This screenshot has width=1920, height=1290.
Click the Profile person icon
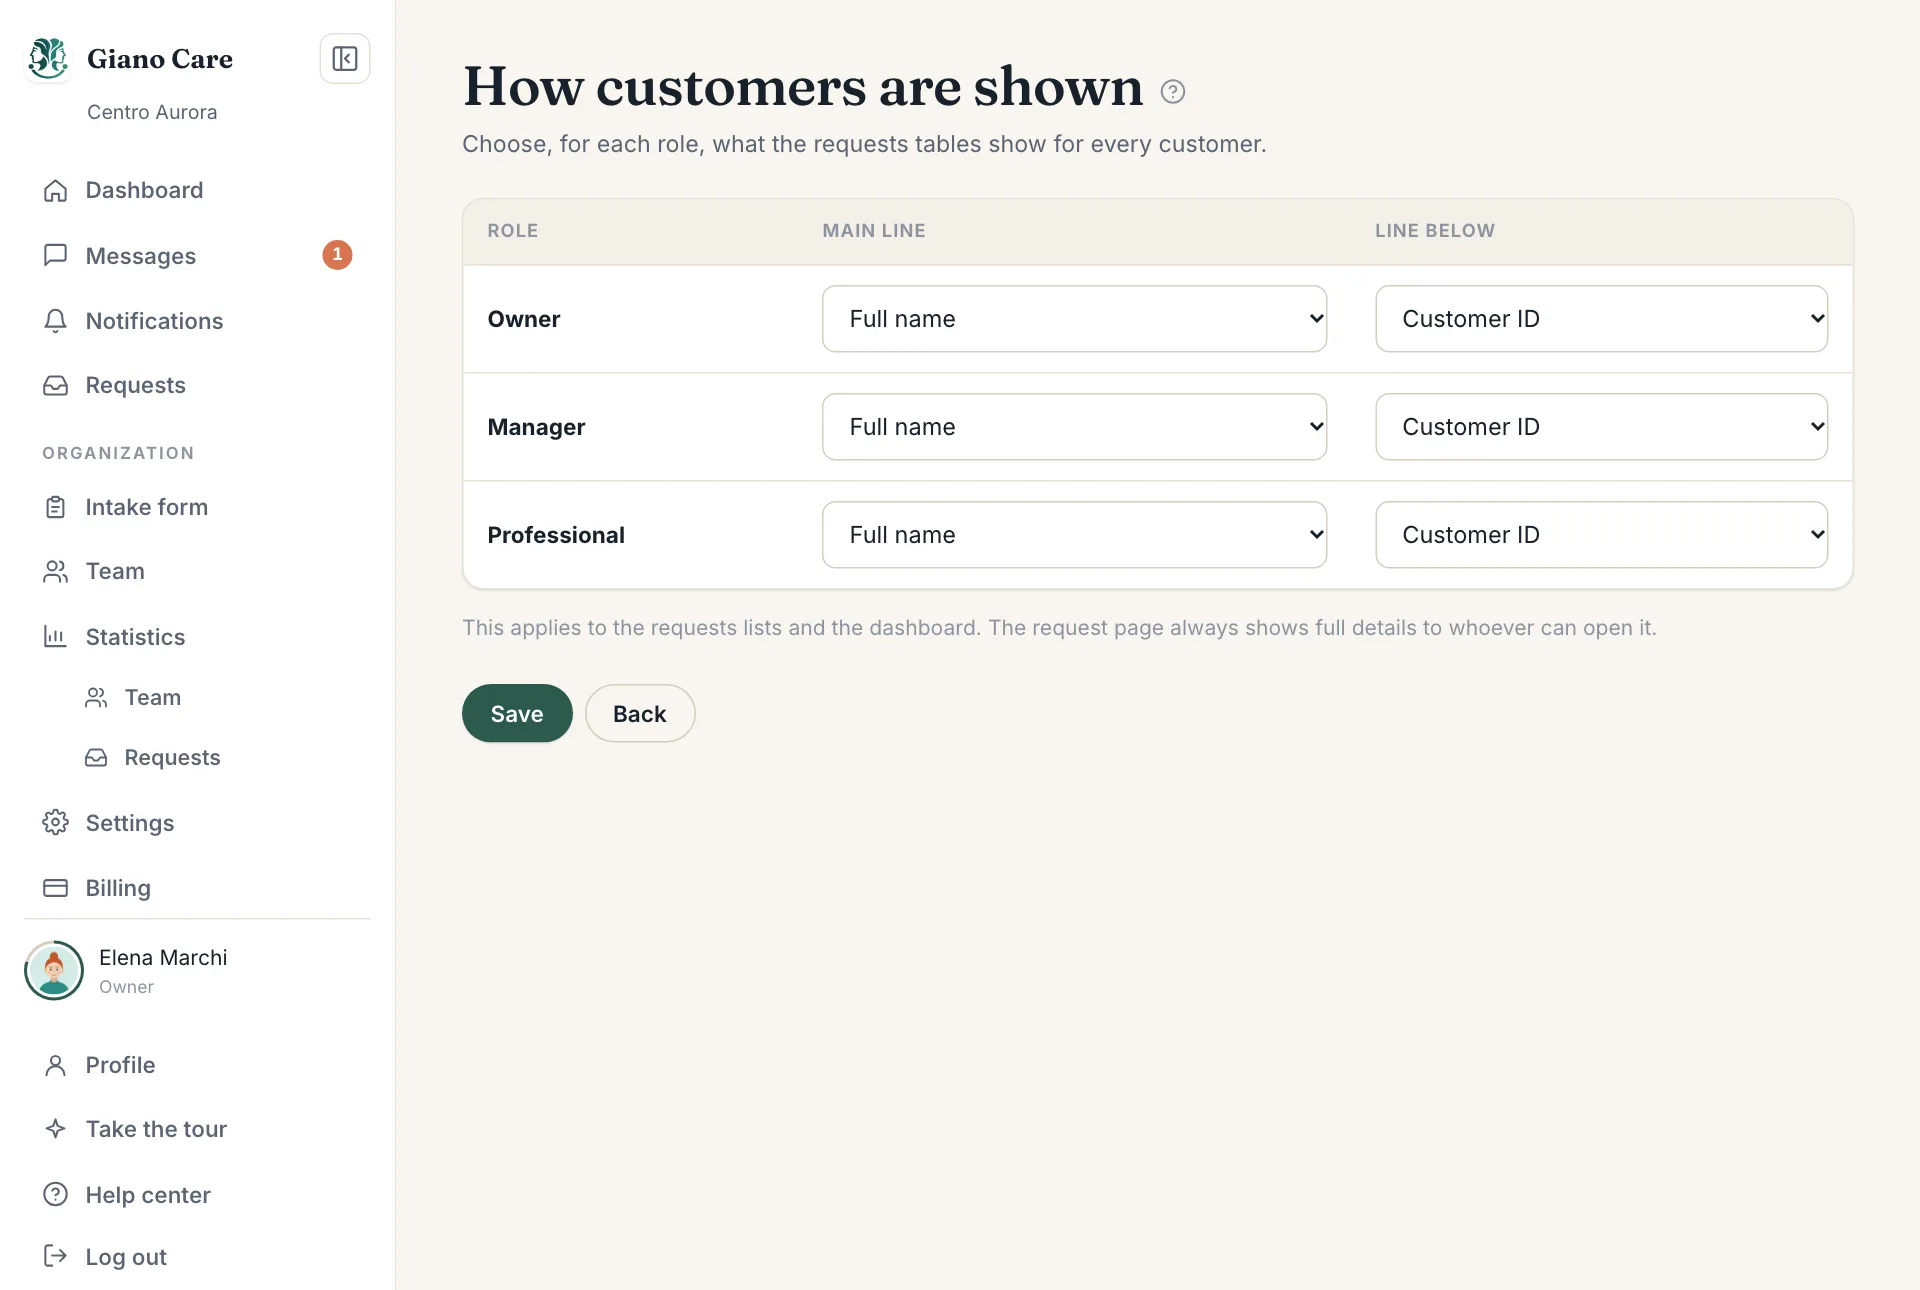click(x=56, y=1065)
